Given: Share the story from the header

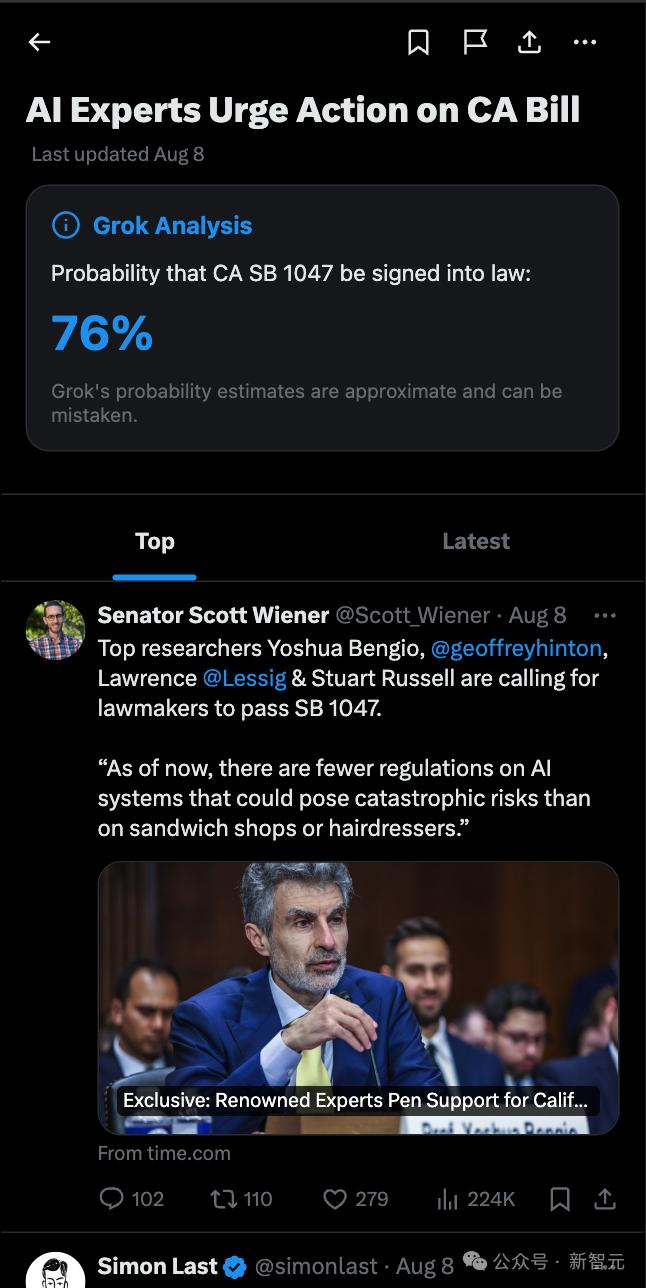Looking at the screenshot, I should [530, 42].
